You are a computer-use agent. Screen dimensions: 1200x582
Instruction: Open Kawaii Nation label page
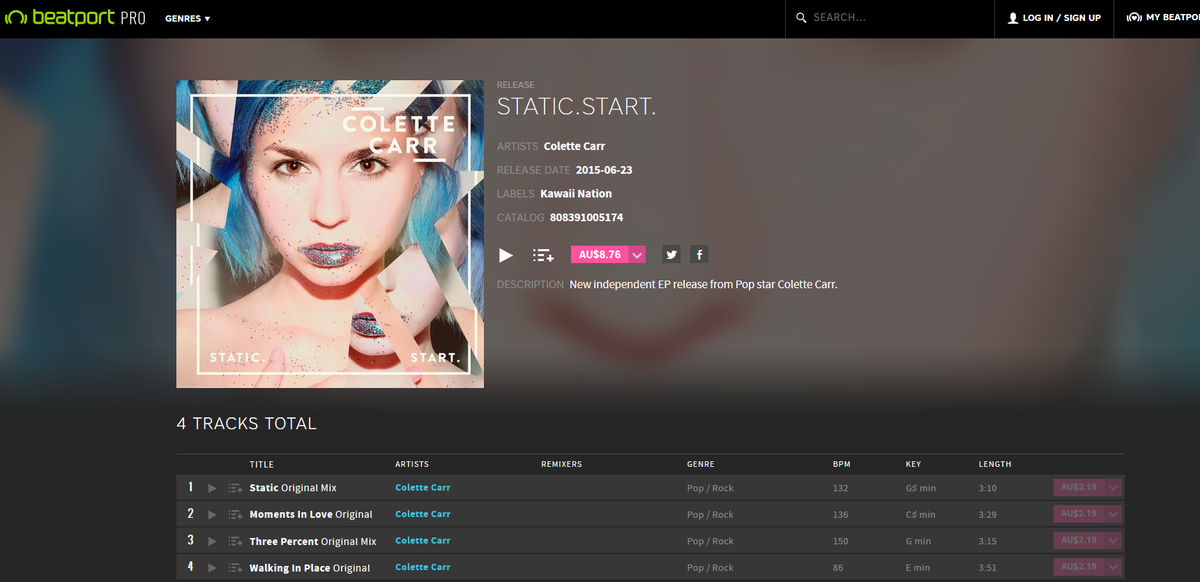[576, 194]
